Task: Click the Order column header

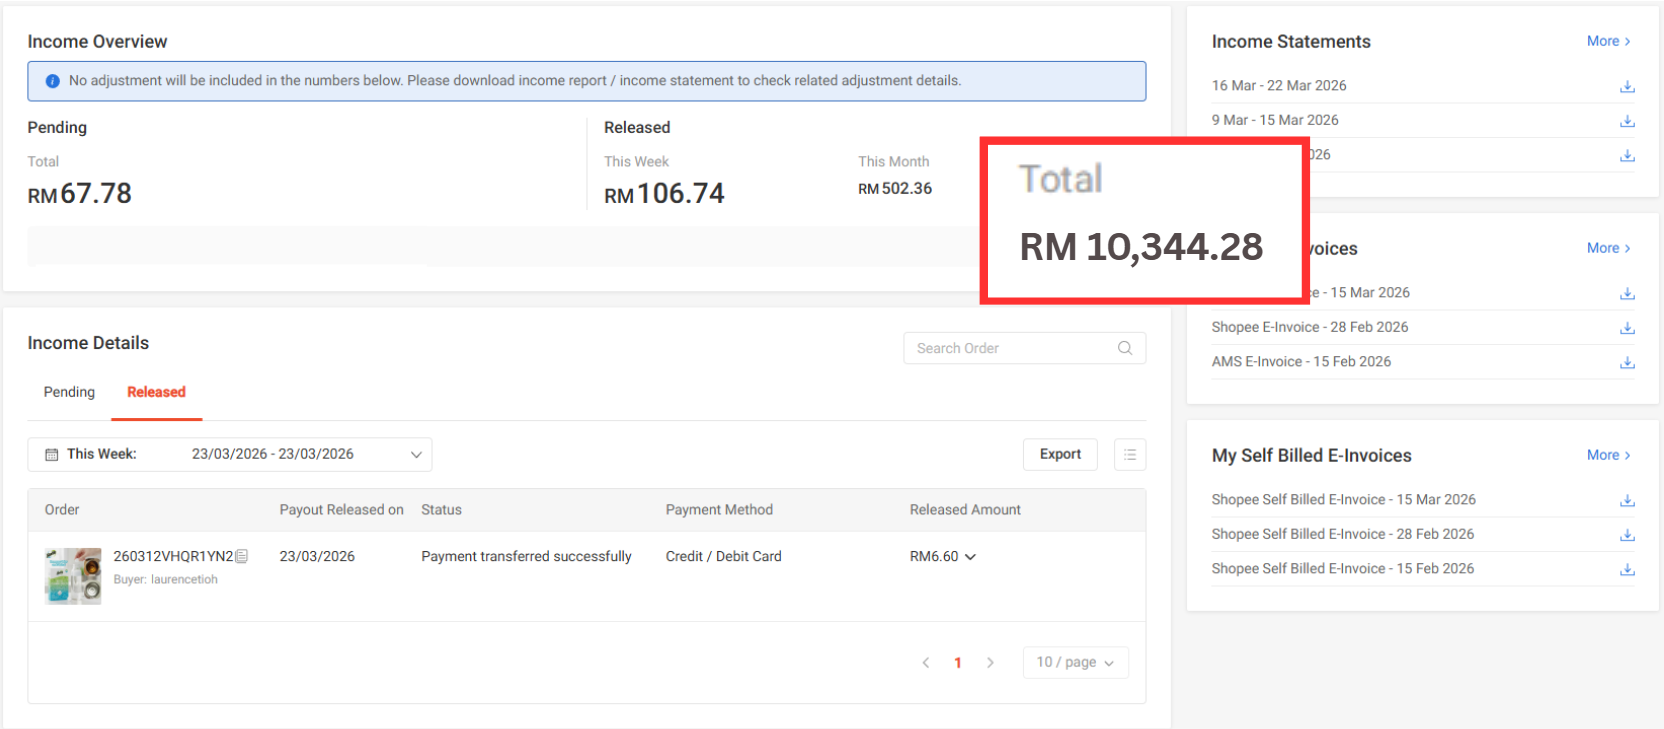Action: pos(62,510)
